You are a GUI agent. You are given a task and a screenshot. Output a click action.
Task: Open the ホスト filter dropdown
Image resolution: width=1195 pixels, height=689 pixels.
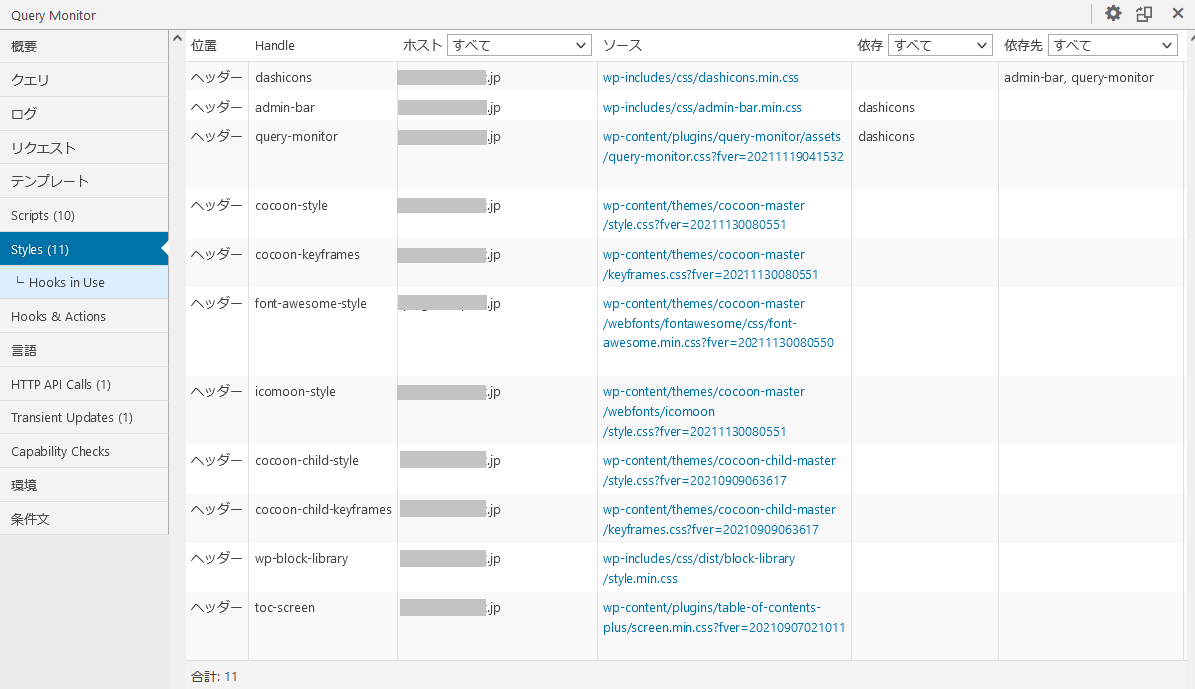(520, 45)
